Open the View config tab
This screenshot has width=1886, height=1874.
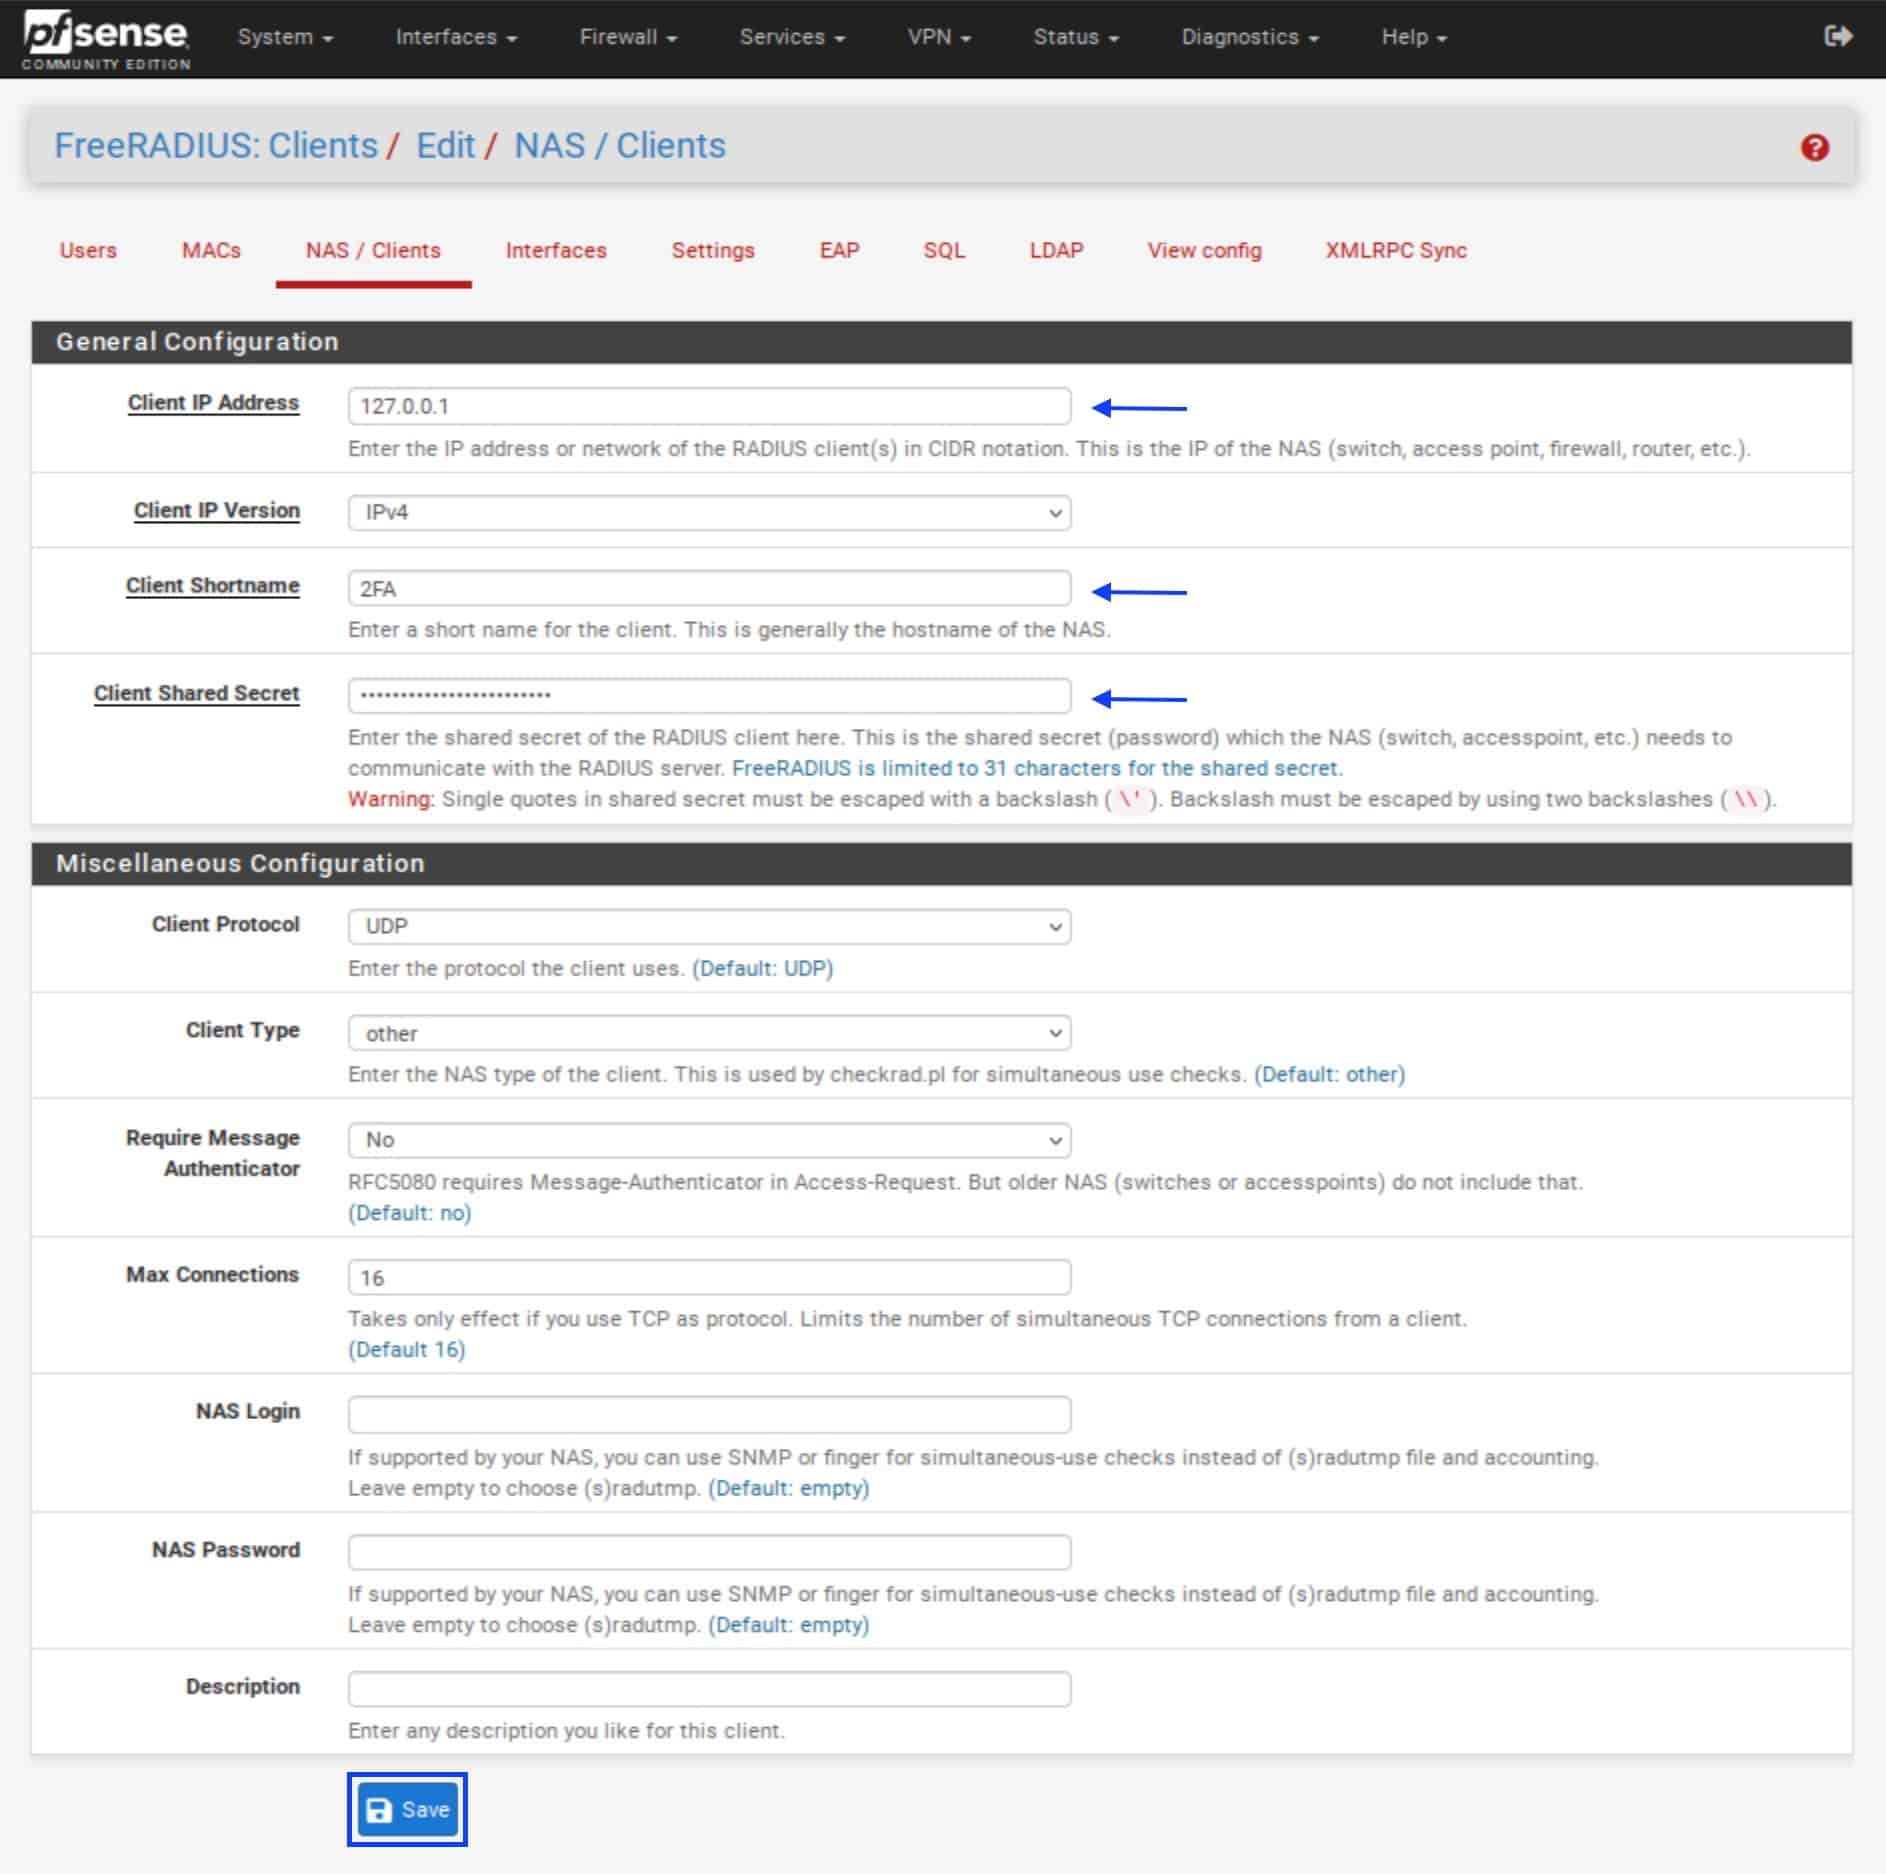pos(1204,250)
